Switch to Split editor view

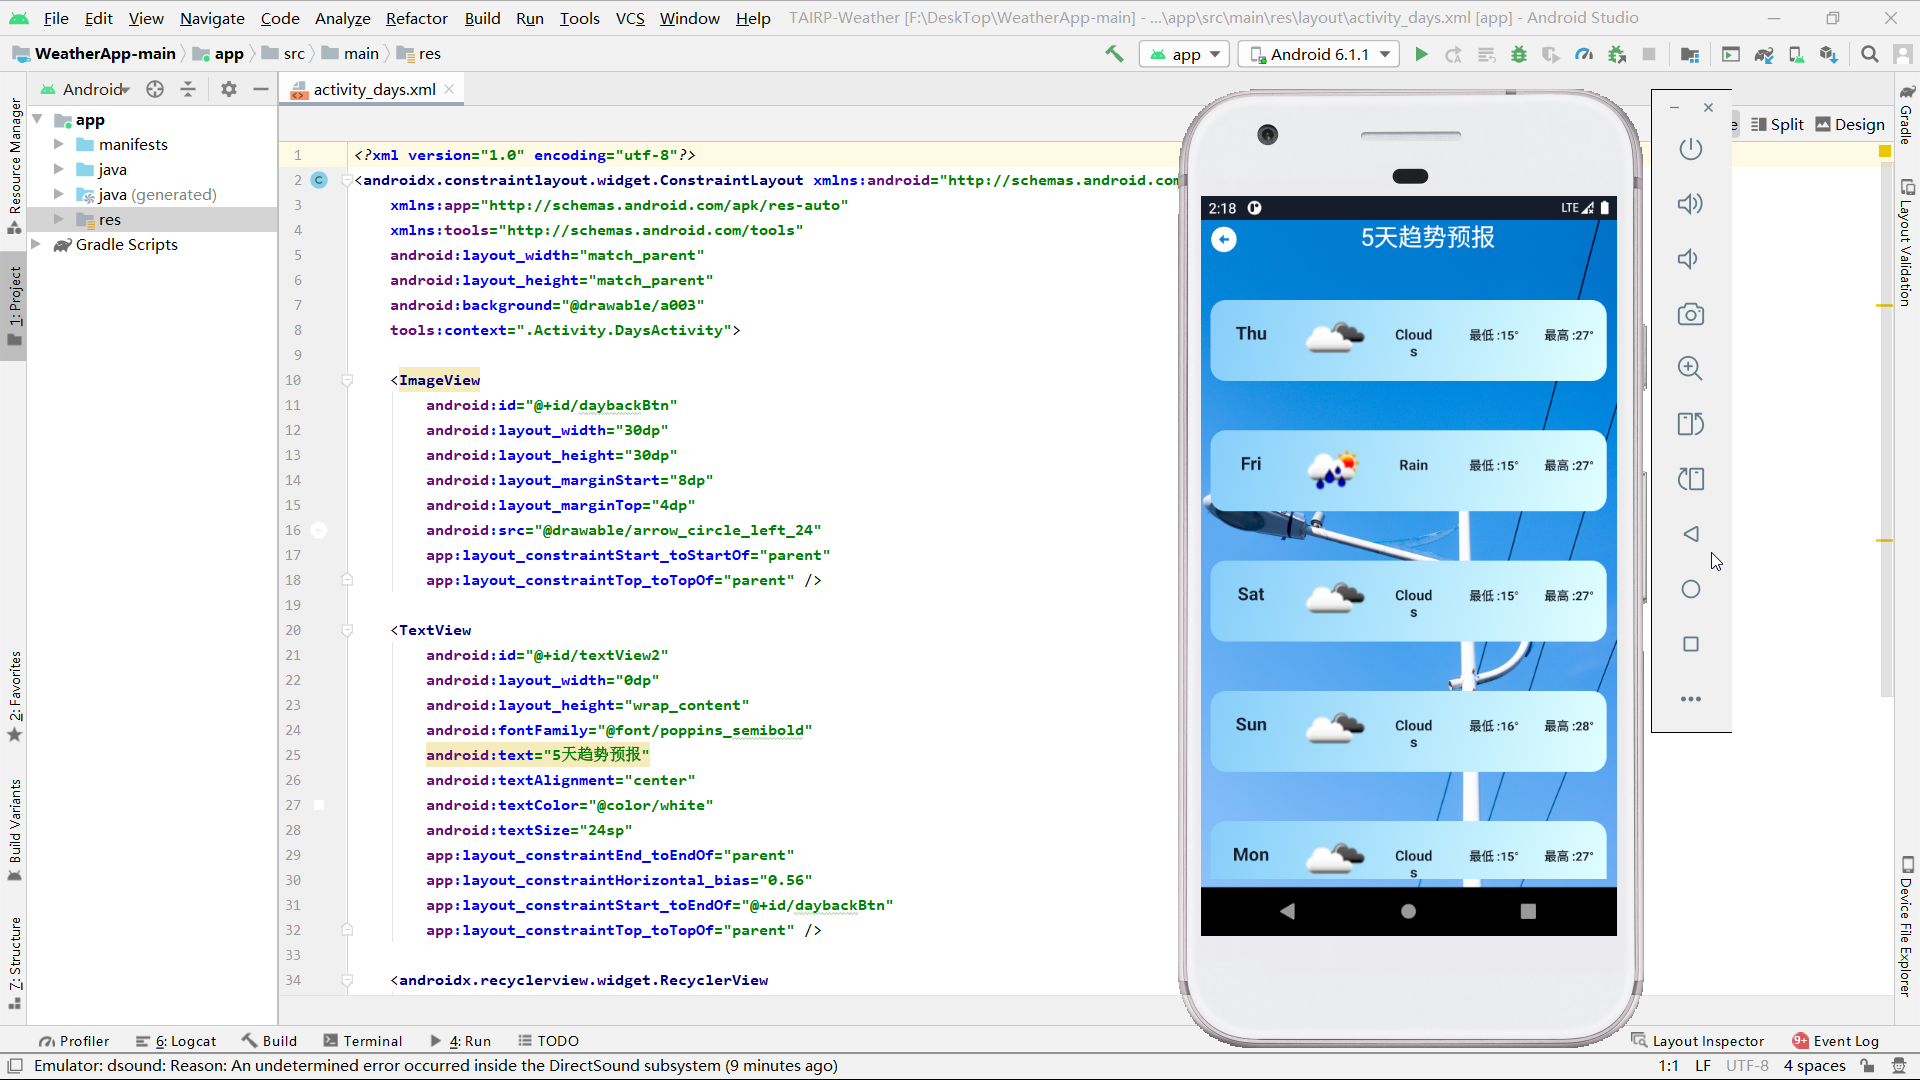[x=1777, y=124]
